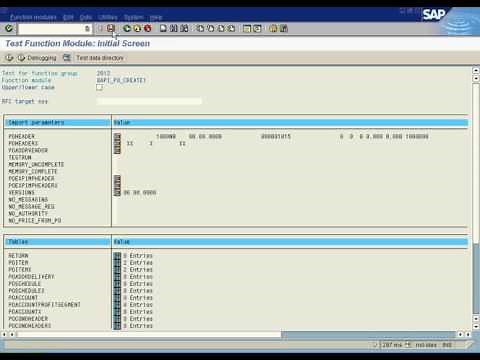
Task: Click the Find binoculars icon
Action: 174,28
